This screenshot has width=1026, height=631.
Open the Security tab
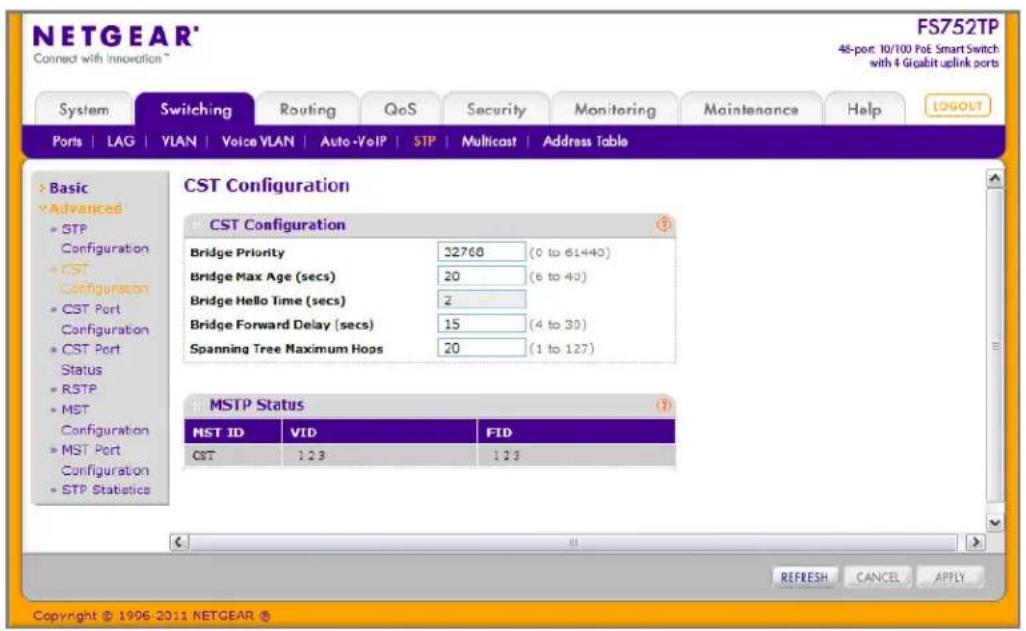point(496,109)
